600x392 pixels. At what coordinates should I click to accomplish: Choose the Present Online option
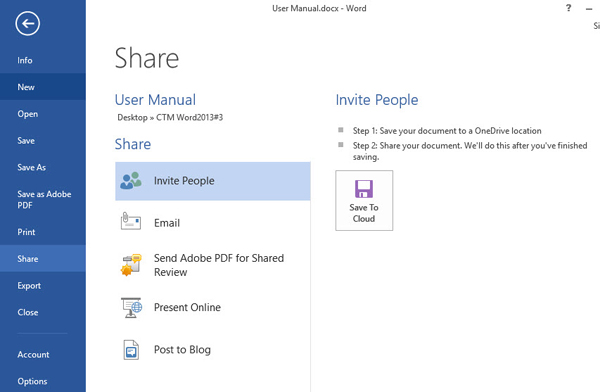pyautogui.click(x=213, y=307)
